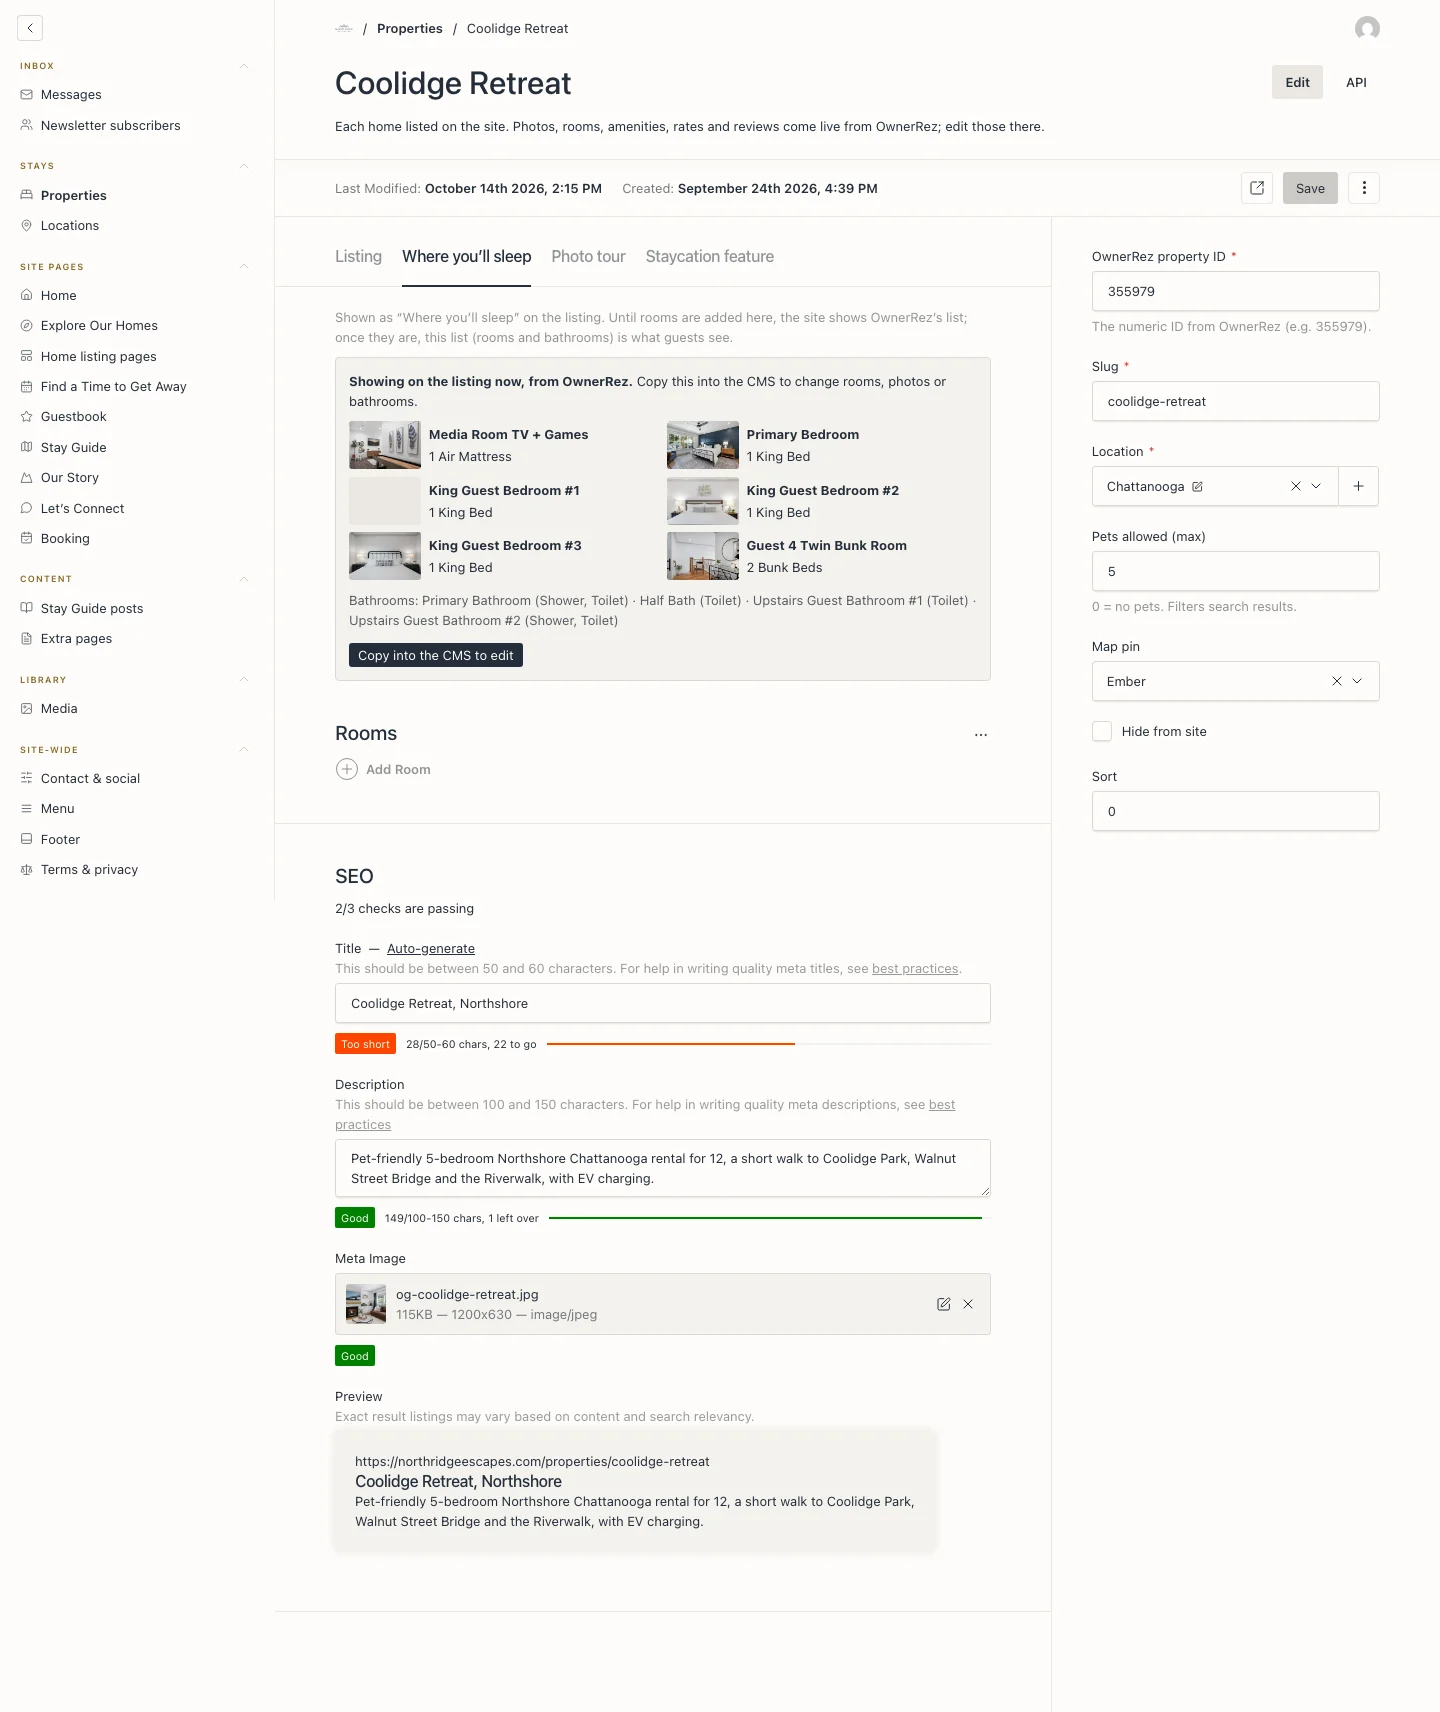Open Messages from the sidebar

pos(71,95)
